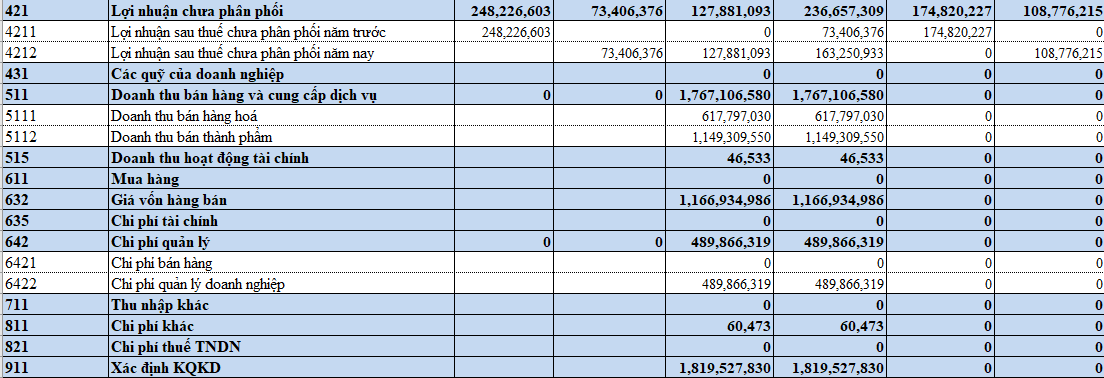Screen dimensions: 1104x378
Task: Select the Xác định KQKD cell
Action: tap(275, 367)
